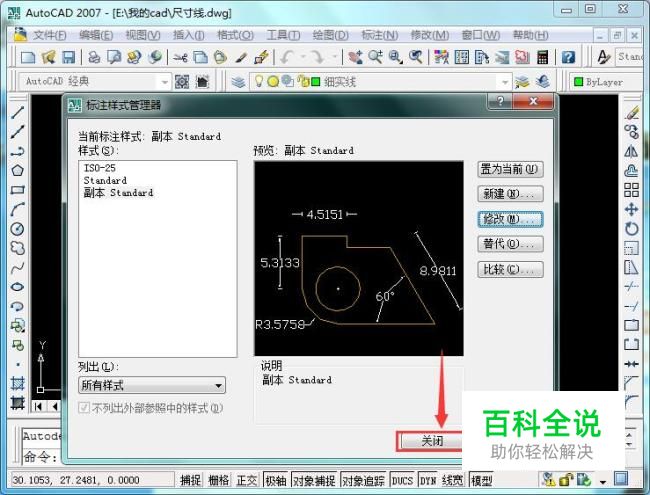650x495 pixels.
Task: Select the Array modify tool
Action: tap(631, 190)
